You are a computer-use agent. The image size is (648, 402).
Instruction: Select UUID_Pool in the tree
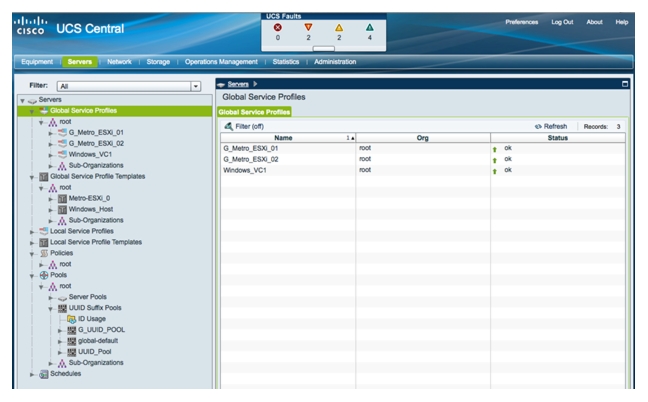pos(95,352)
